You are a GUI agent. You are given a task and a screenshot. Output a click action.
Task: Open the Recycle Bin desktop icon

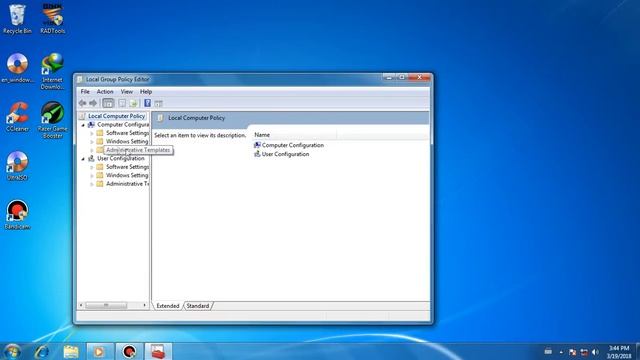[17, 19]
